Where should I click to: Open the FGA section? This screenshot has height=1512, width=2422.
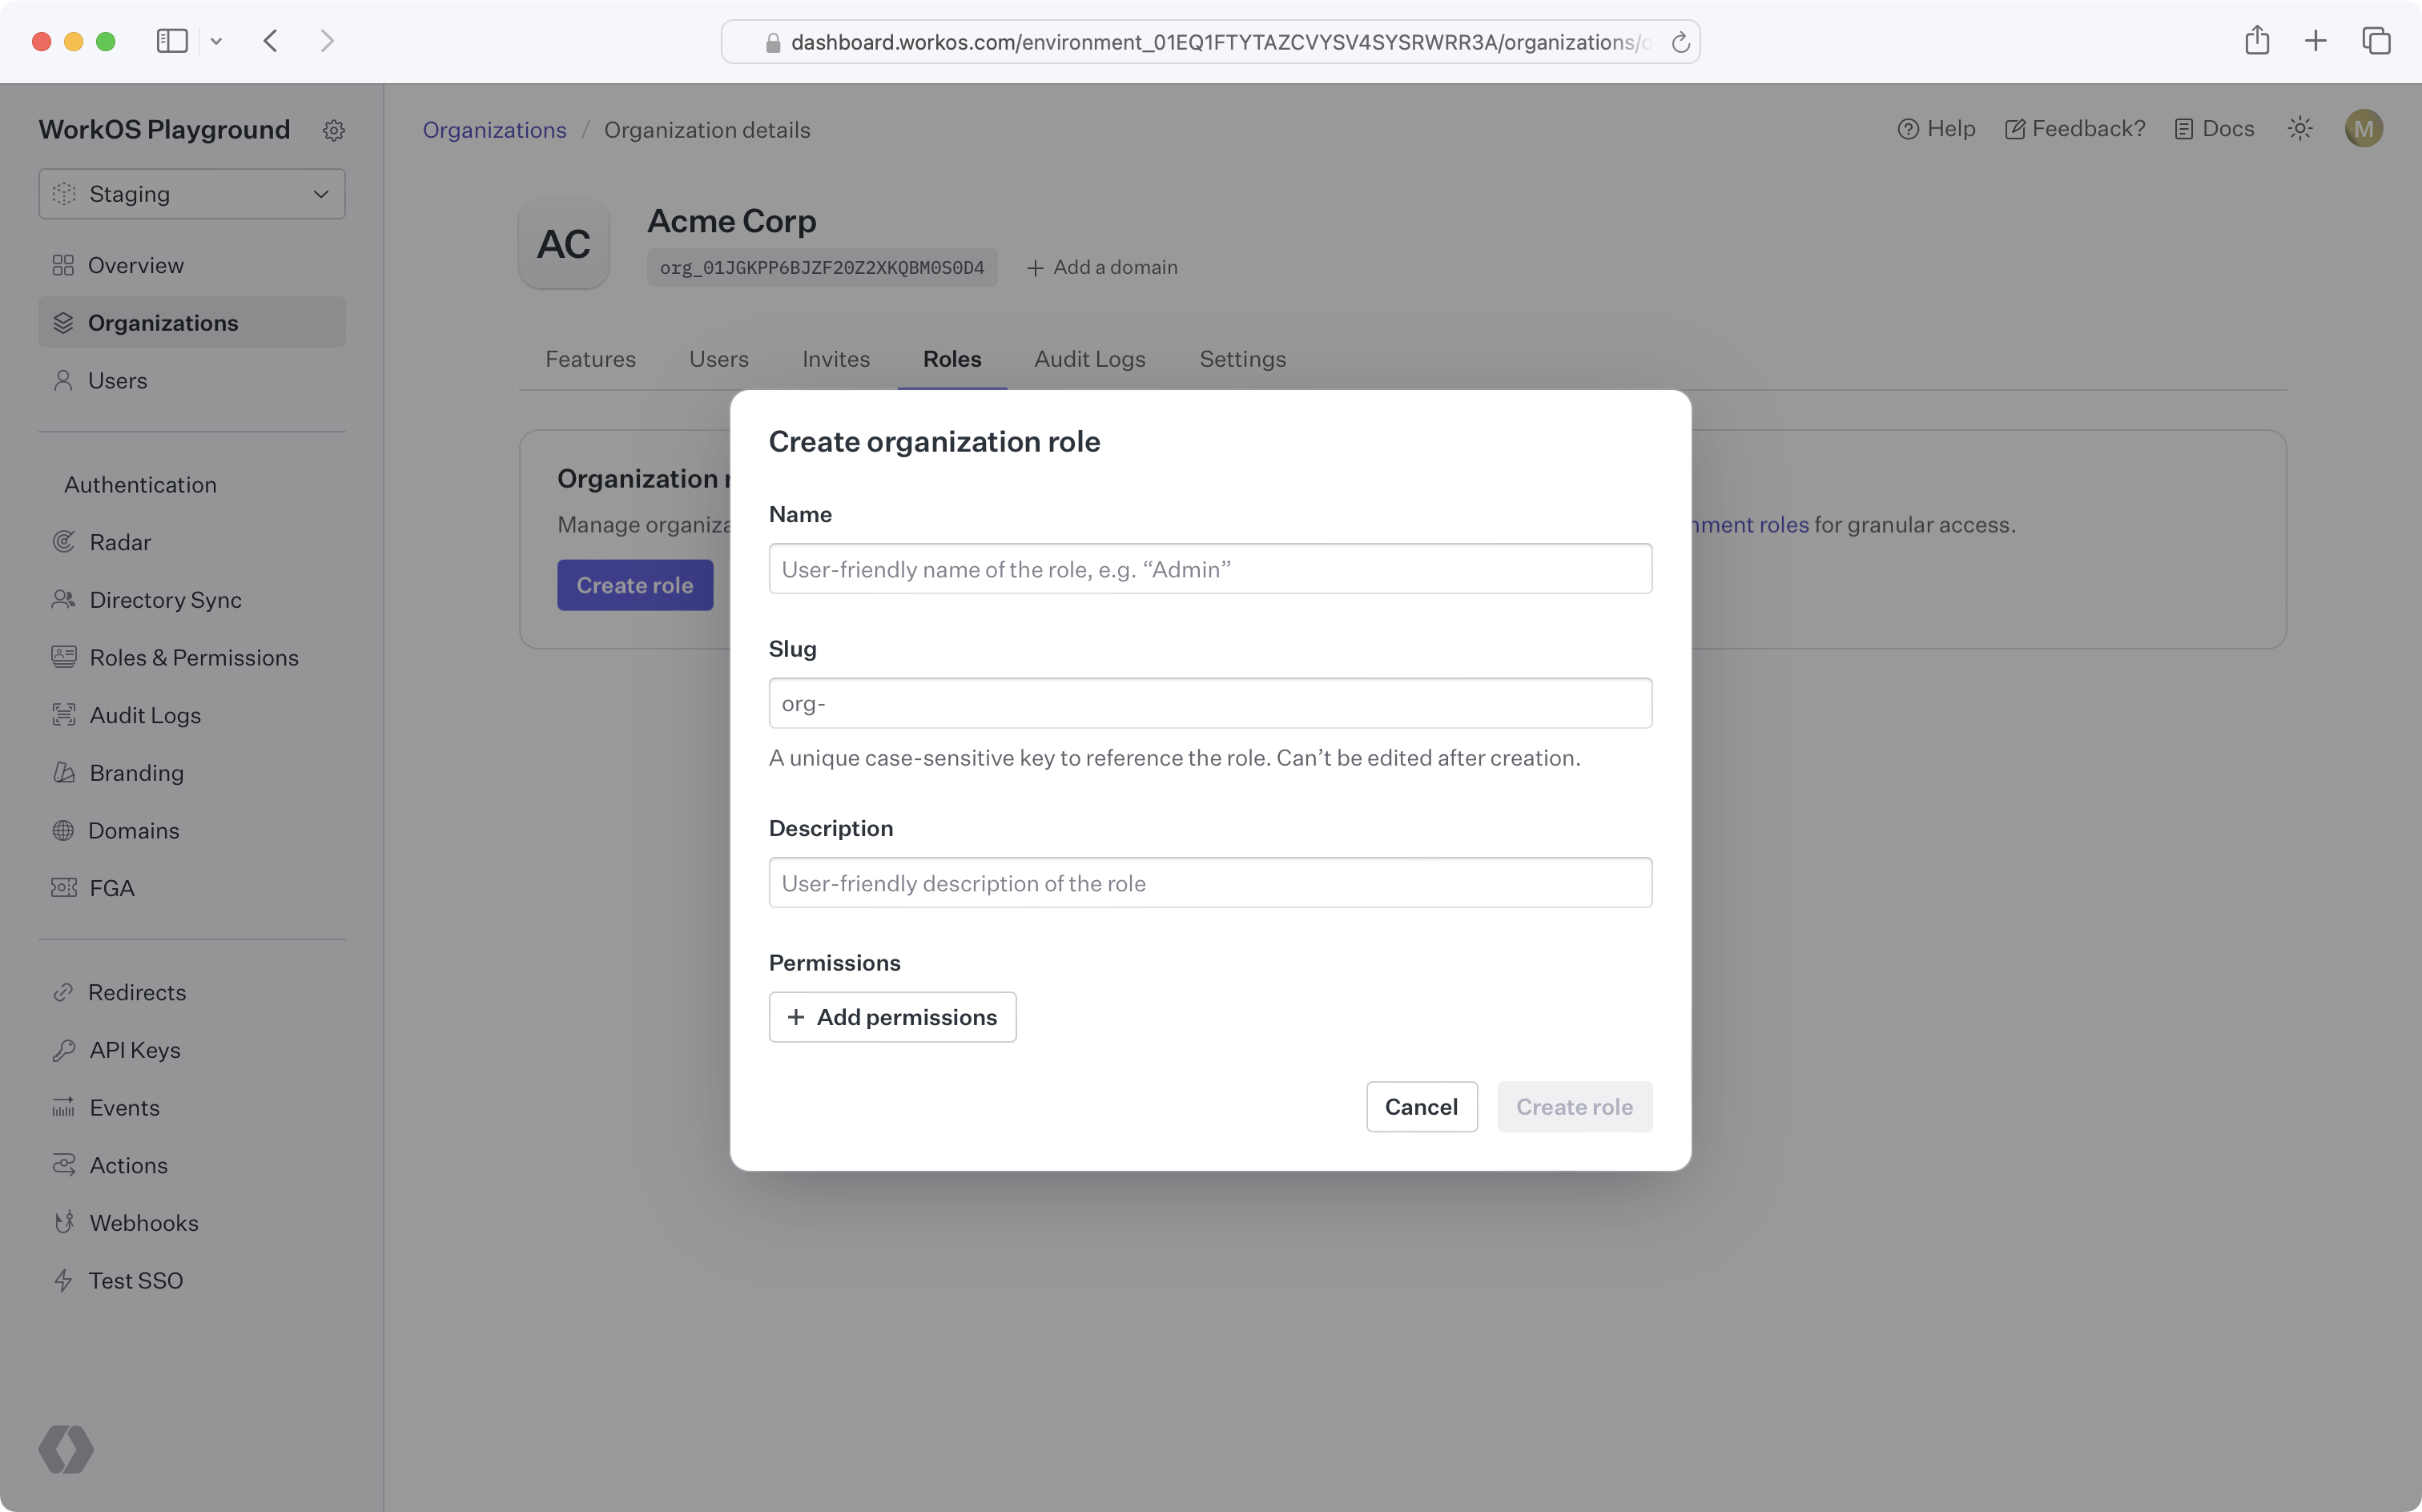coord(111,887)
